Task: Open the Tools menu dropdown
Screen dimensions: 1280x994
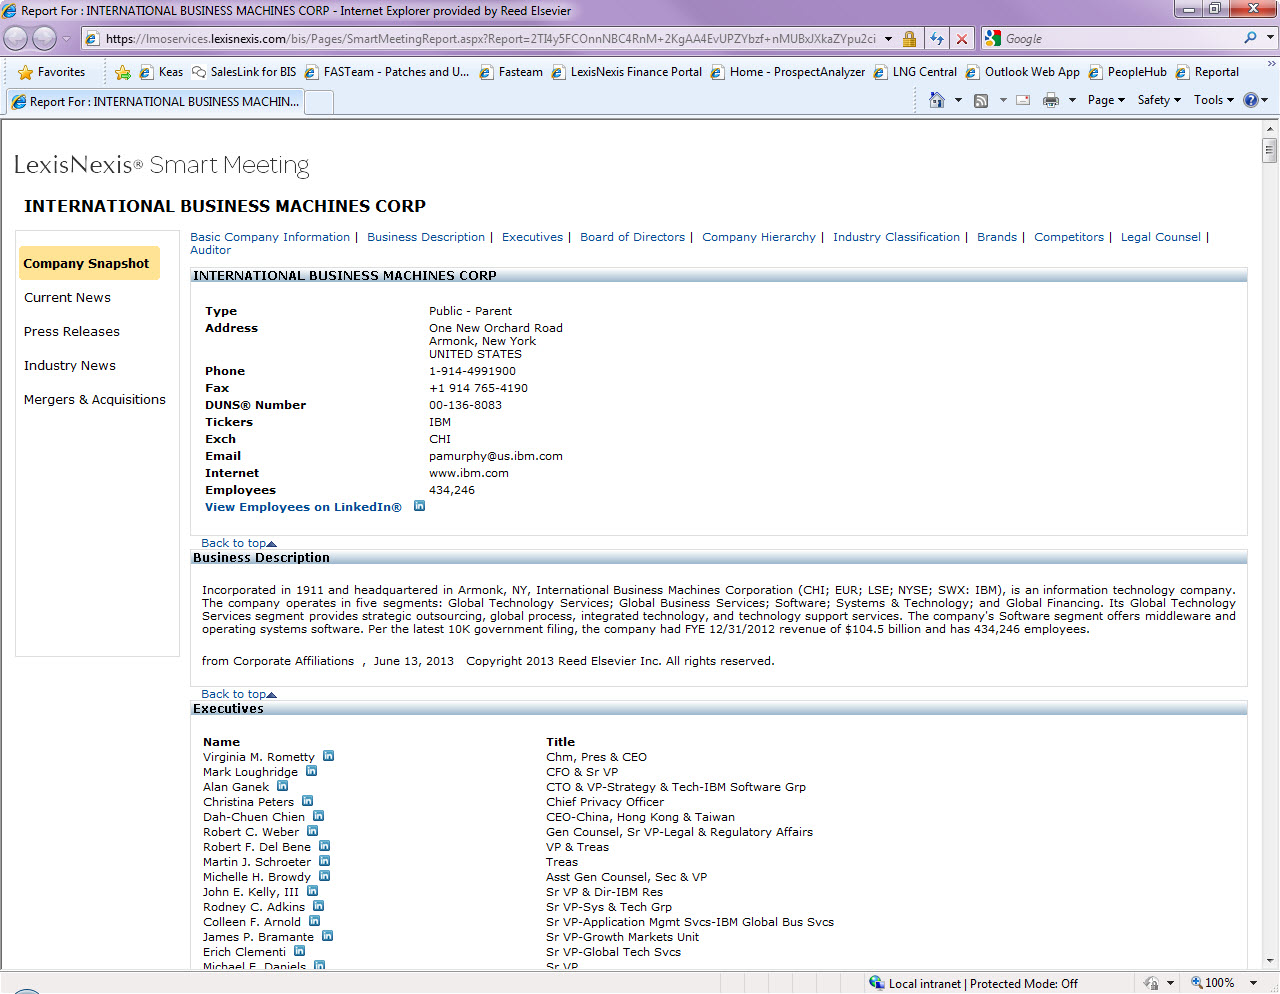Action: 1214,100
